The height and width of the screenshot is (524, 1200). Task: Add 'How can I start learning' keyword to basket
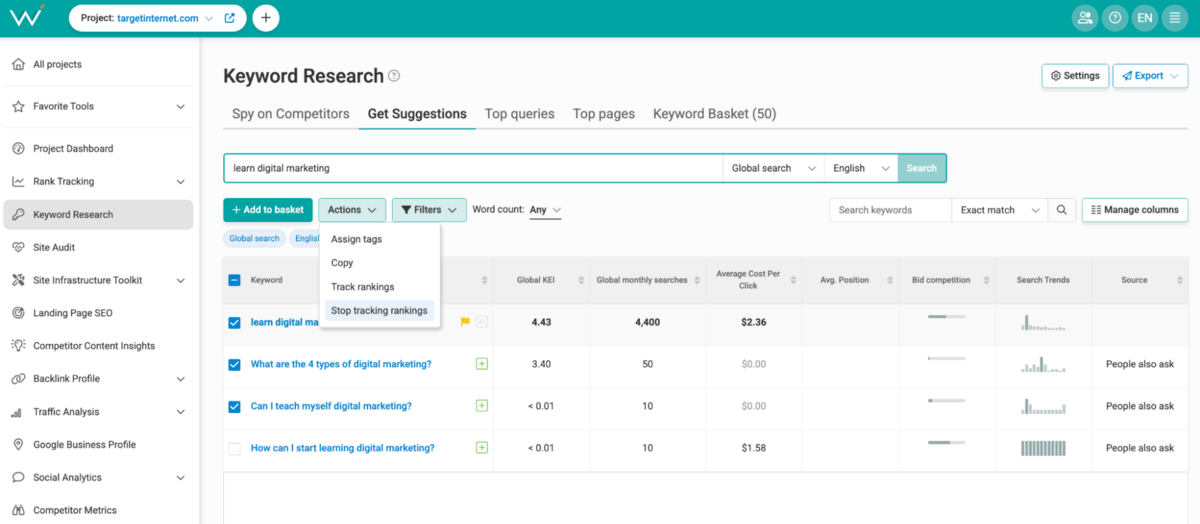482,448
